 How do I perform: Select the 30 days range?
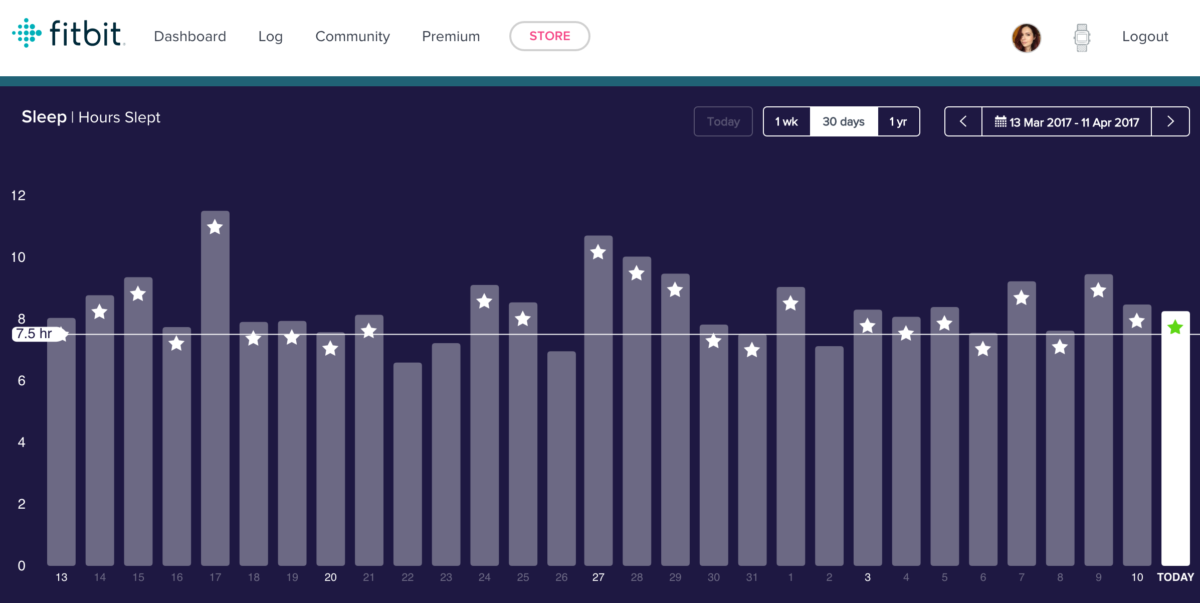tap(843, 122)
